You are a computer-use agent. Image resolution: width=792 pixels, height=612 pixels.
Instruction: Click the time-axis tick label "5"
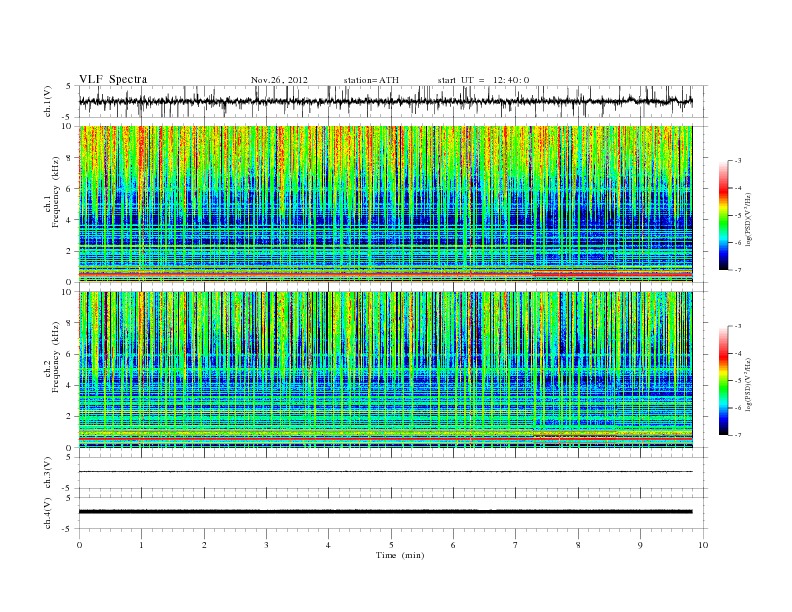point(391,545)
